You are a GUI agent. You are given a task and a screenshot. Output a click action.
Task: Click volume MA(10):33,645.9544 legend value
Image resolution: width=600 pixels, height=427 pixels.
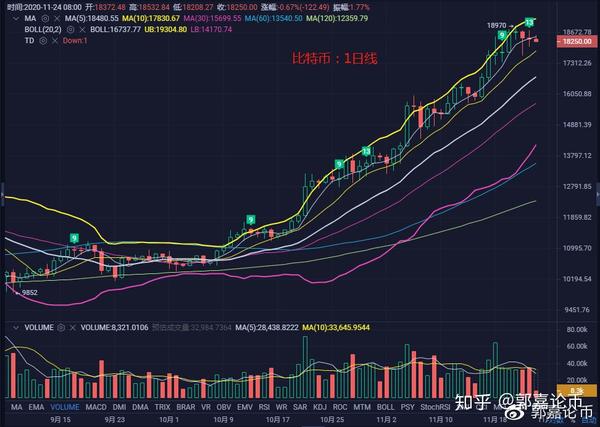click(336, 328)
